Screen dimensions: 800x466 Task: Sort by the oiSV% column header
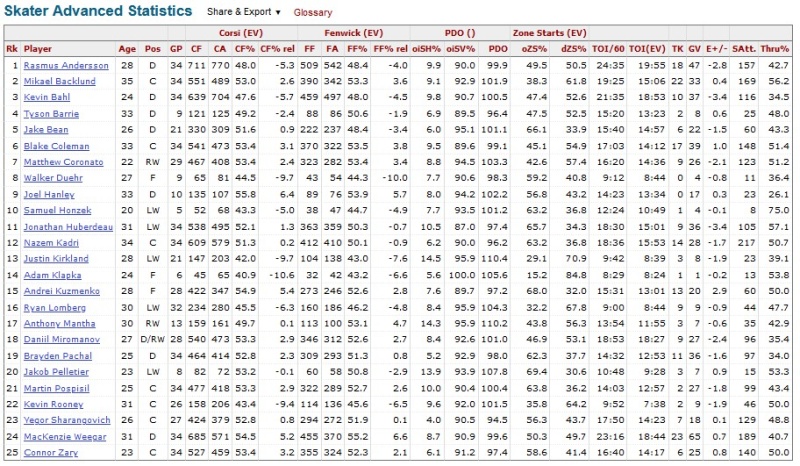point(461,49)
